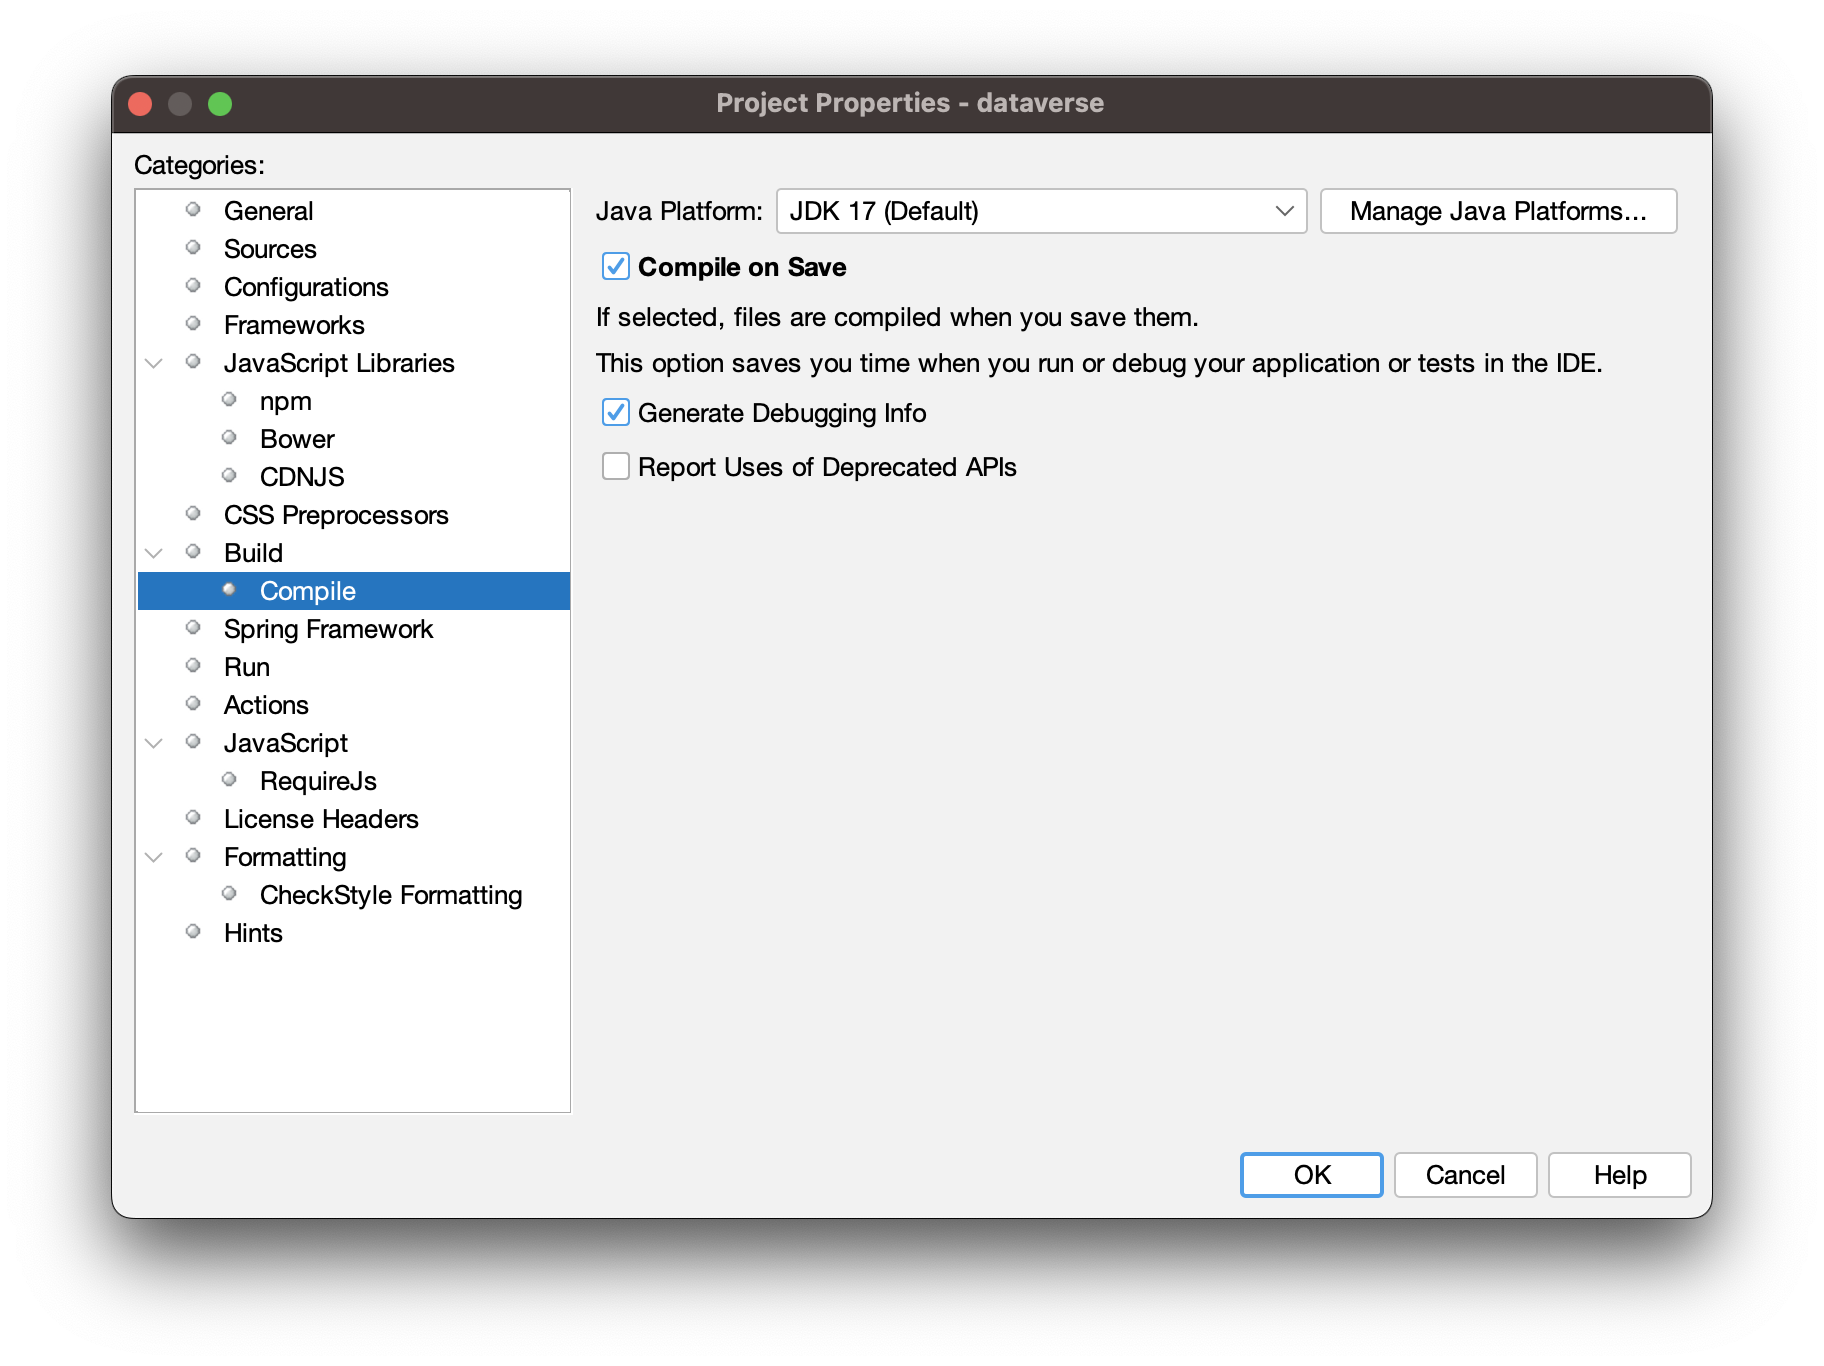Click the bullet icon beside npm
This screenshot has height=1366, width=1824.
229,400
